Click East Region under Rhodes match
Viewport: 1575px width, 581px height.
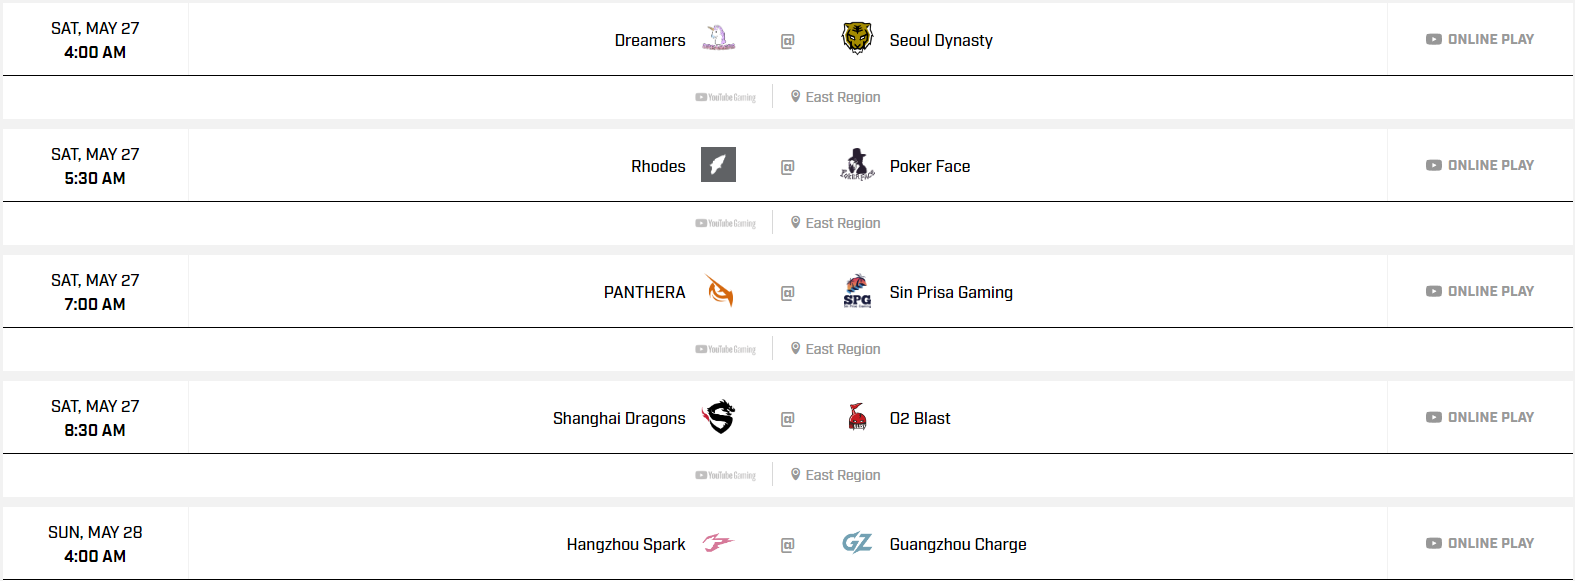click(836, 223)
